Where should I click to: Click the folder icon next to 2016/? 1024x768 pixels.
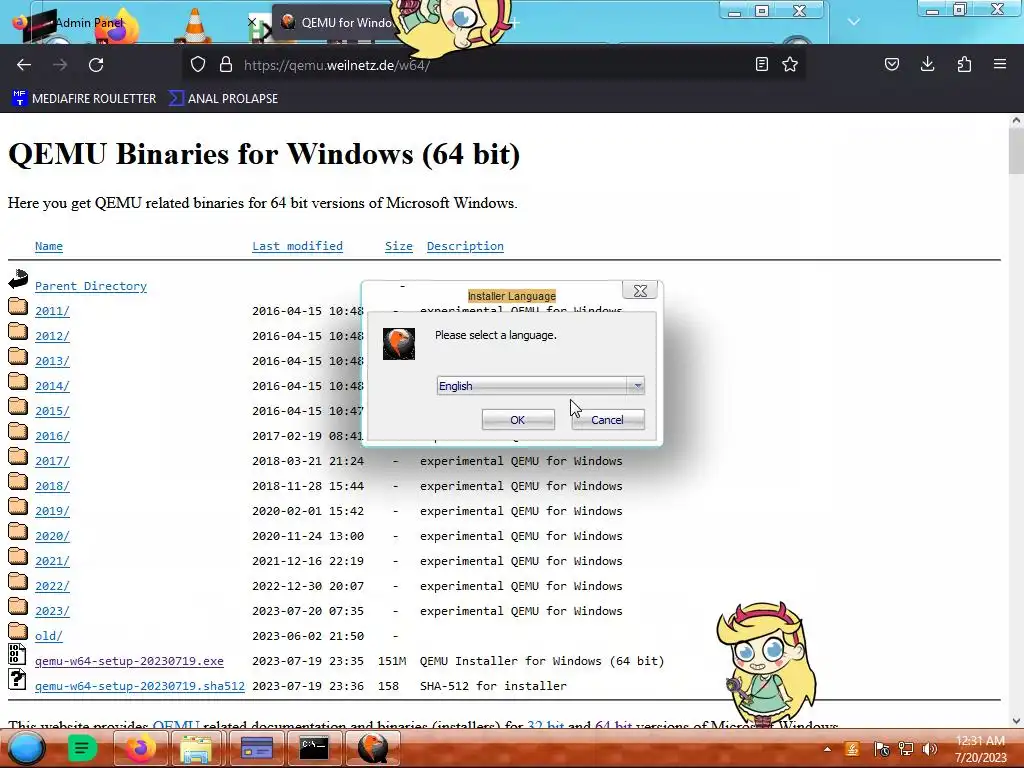18,431
